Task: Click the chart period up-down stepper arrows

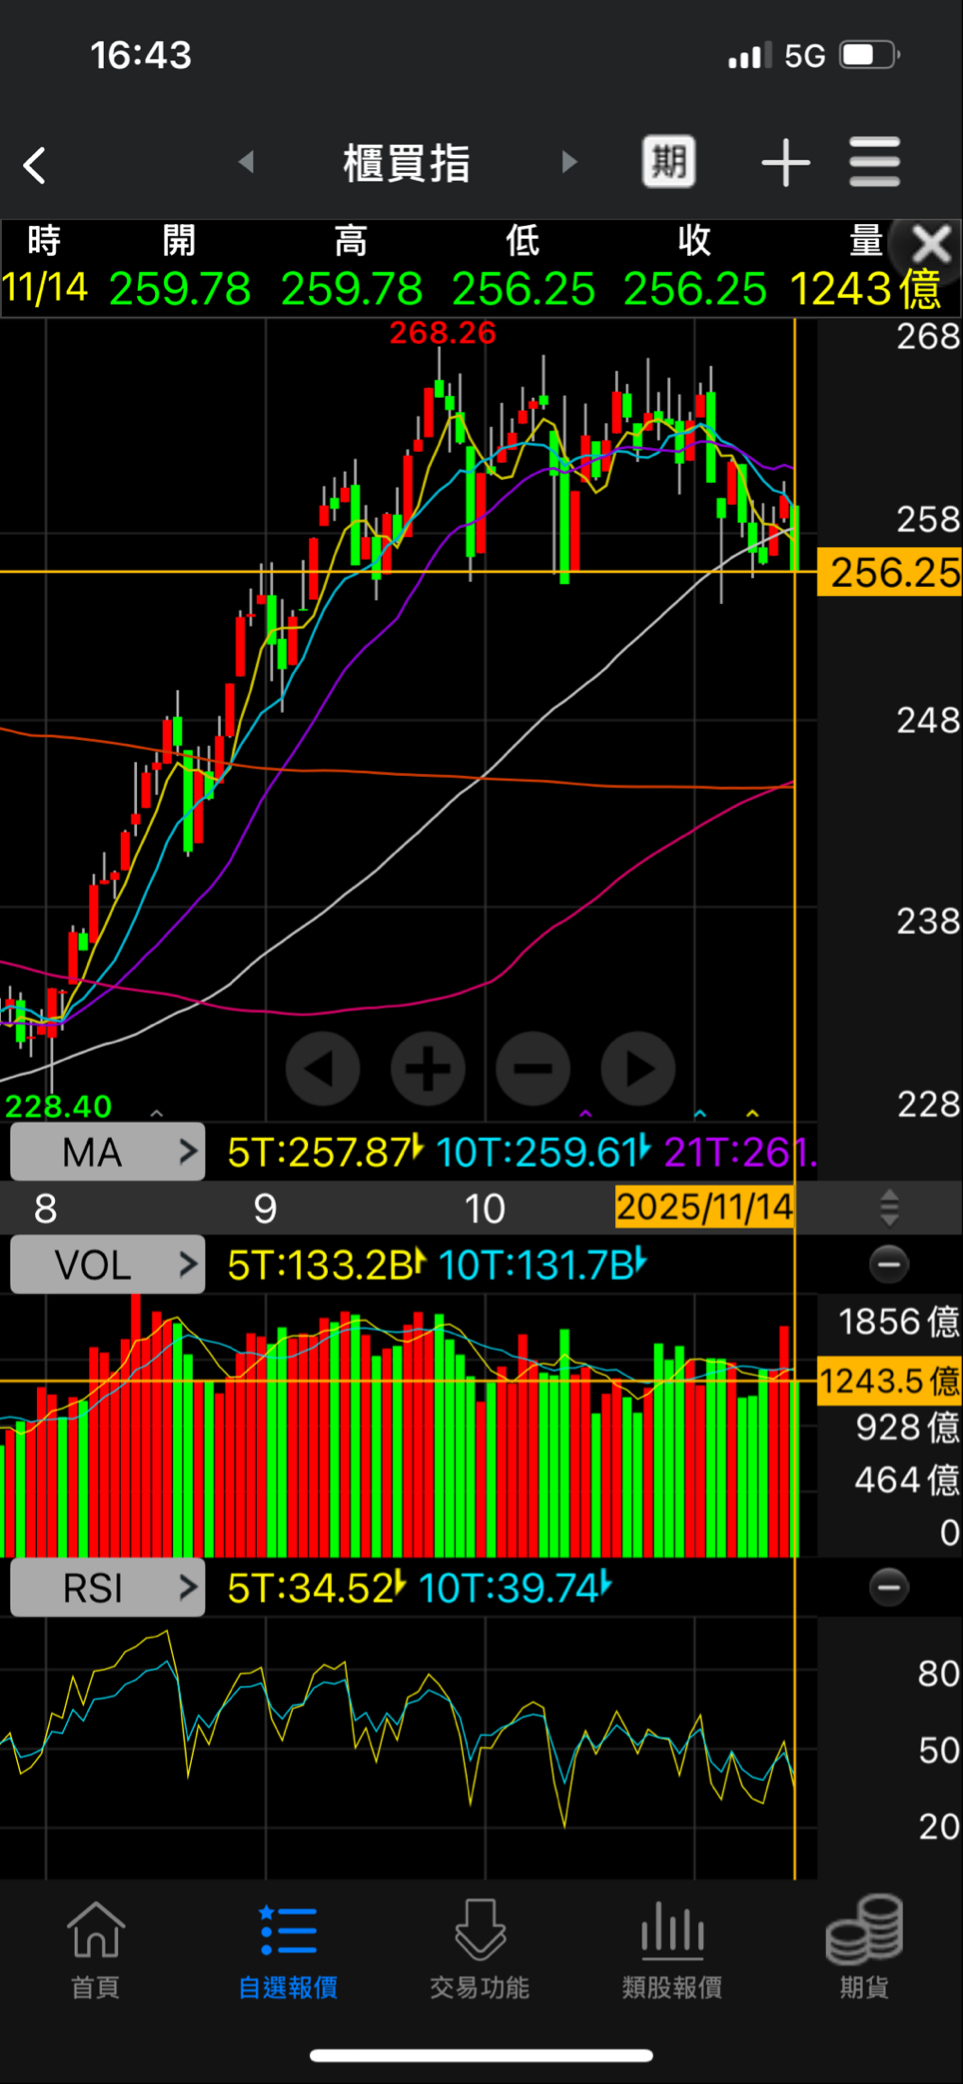Action: [x=889, y=1208]
